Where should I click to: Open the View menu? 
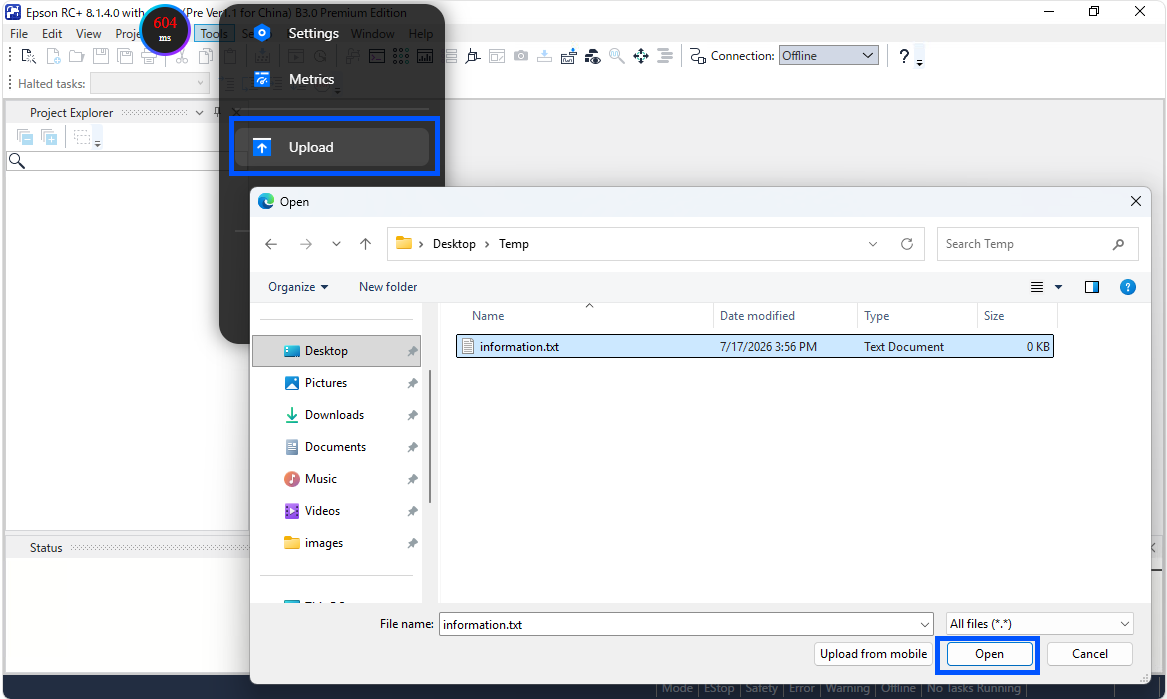coord(89,33)
